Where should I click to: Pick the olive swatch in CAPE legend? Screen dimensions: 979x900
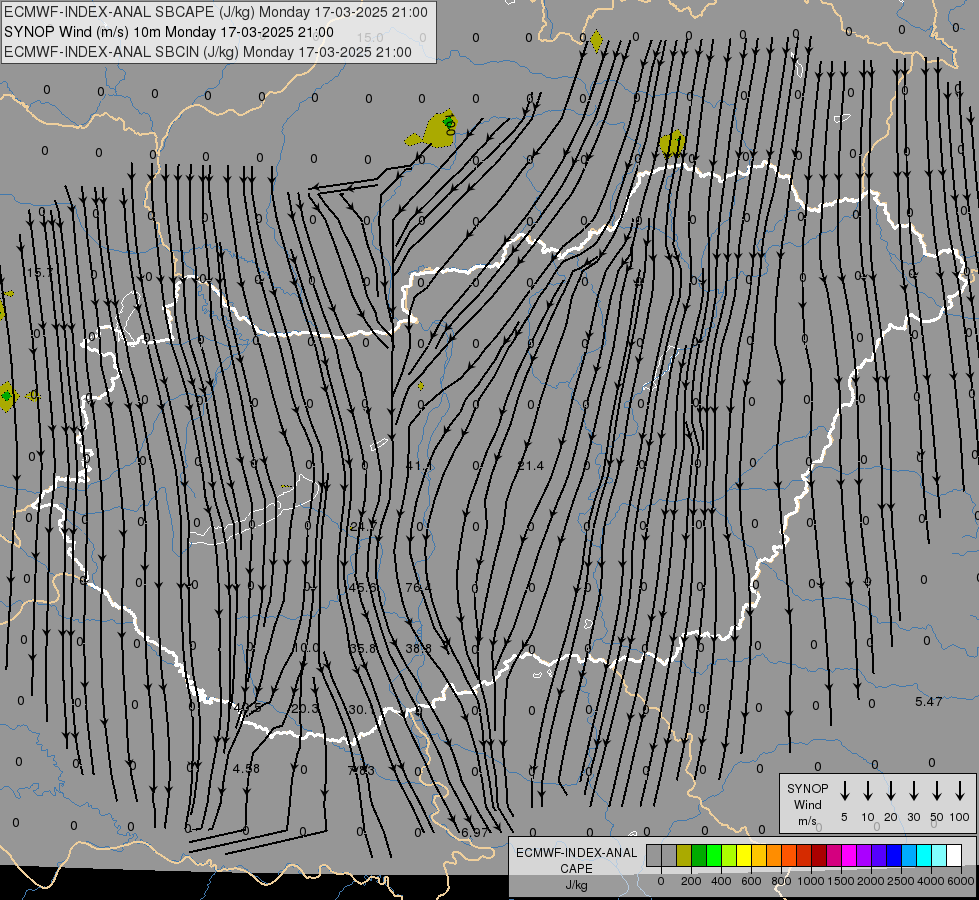pos(684,855)
